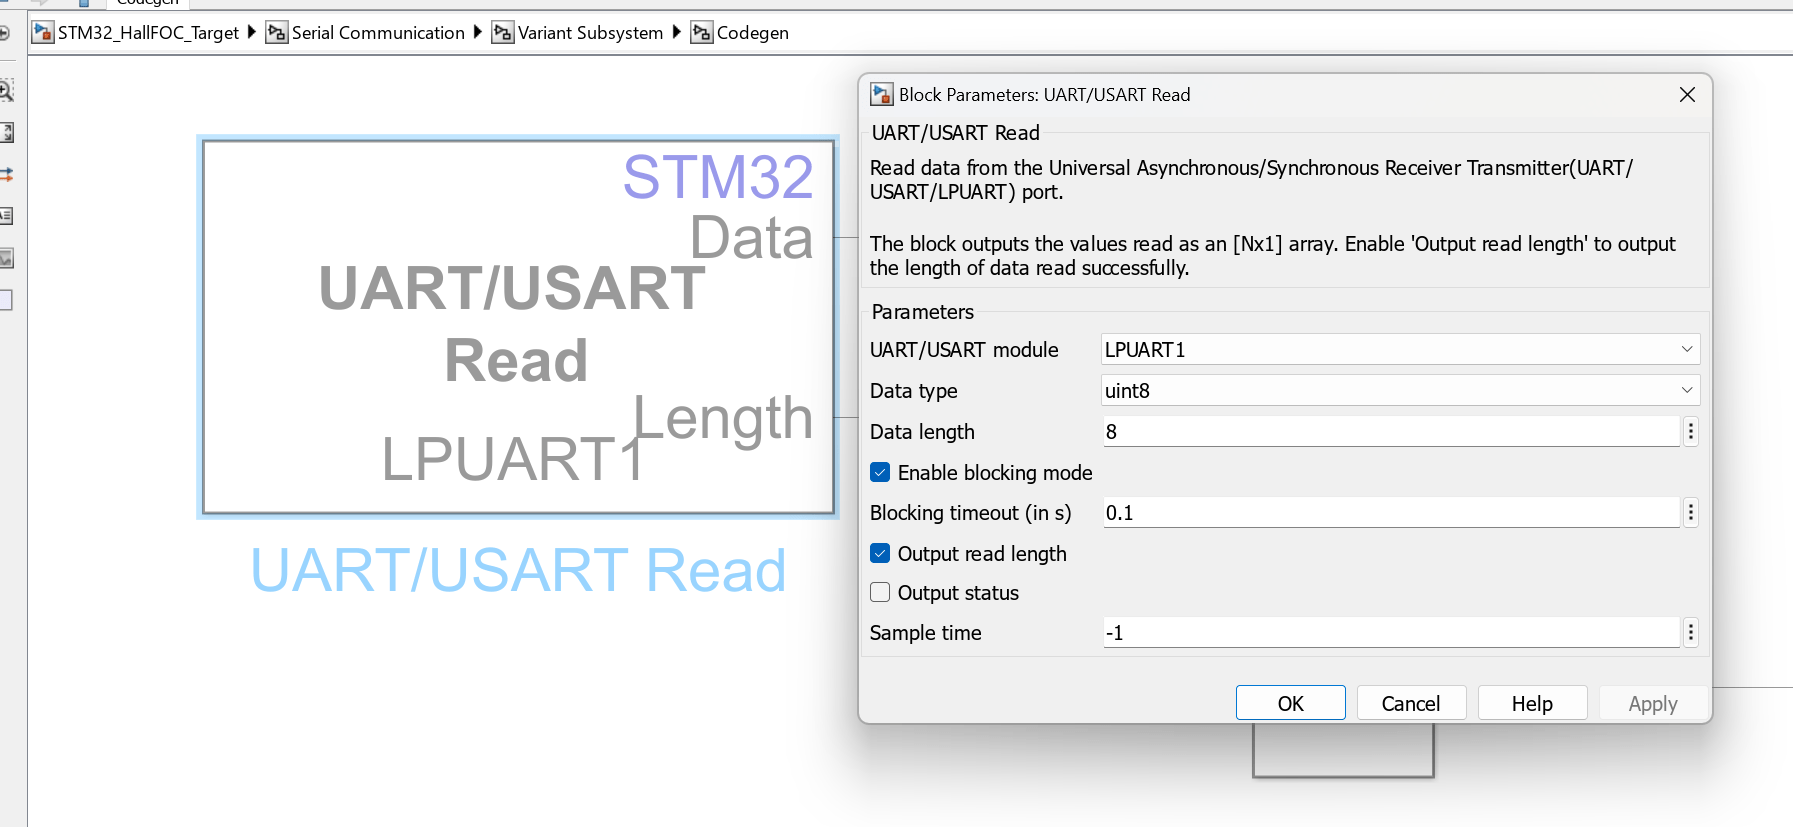Enable the Output status checkbox
This screenshot has height=827, width=1793.
click(880, 593)
